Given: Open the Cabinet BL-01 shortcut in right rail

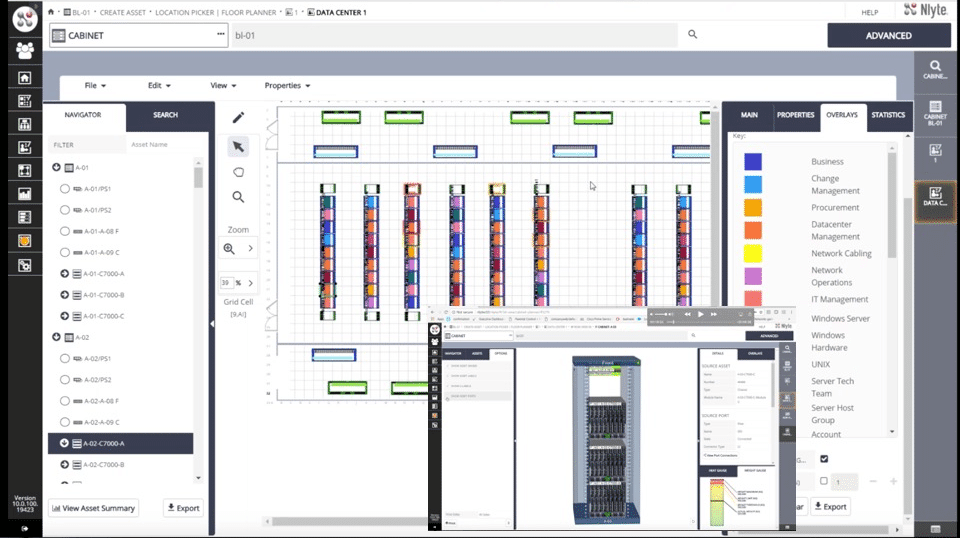Looking at the screenshot, I should [x=936, y=113].
